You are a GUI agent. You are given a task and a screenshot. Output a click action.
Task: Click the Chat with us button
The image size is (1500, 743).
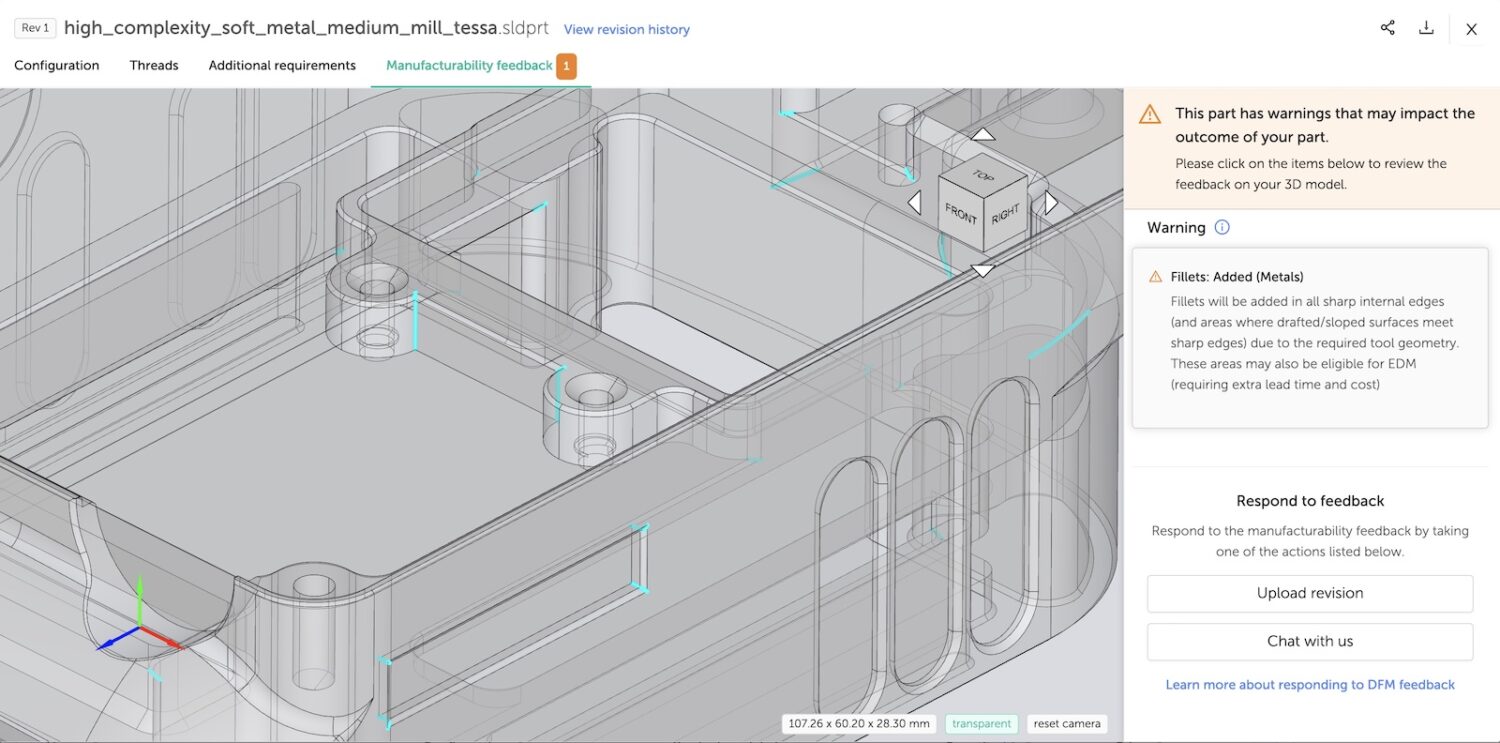1310,641
